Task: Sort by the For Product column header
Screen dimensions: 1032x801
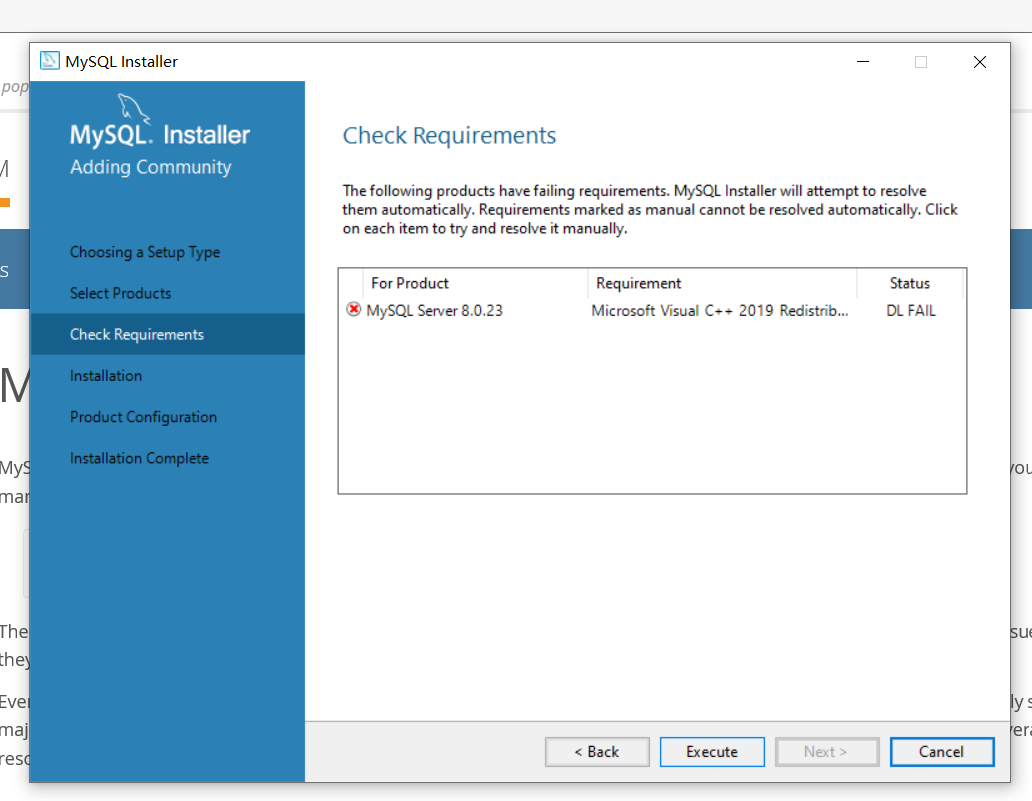Action: pos(475,283)
